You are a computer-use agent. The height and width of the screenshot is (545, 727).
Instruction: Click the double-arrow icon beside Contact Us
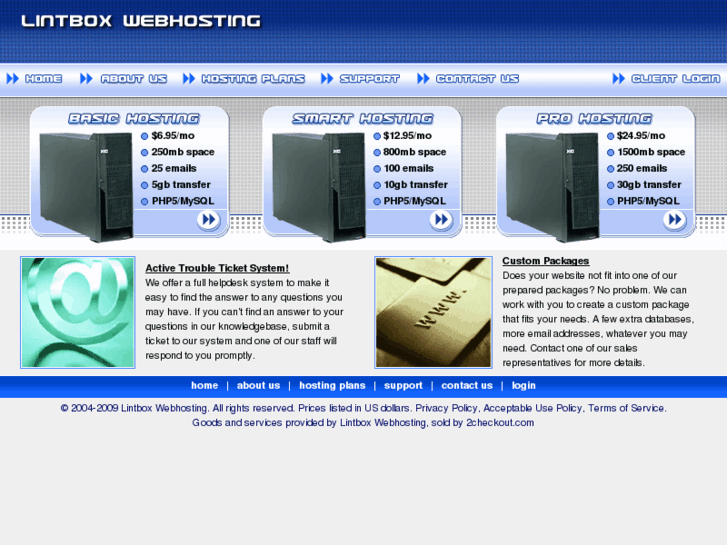tap(423, 79)
